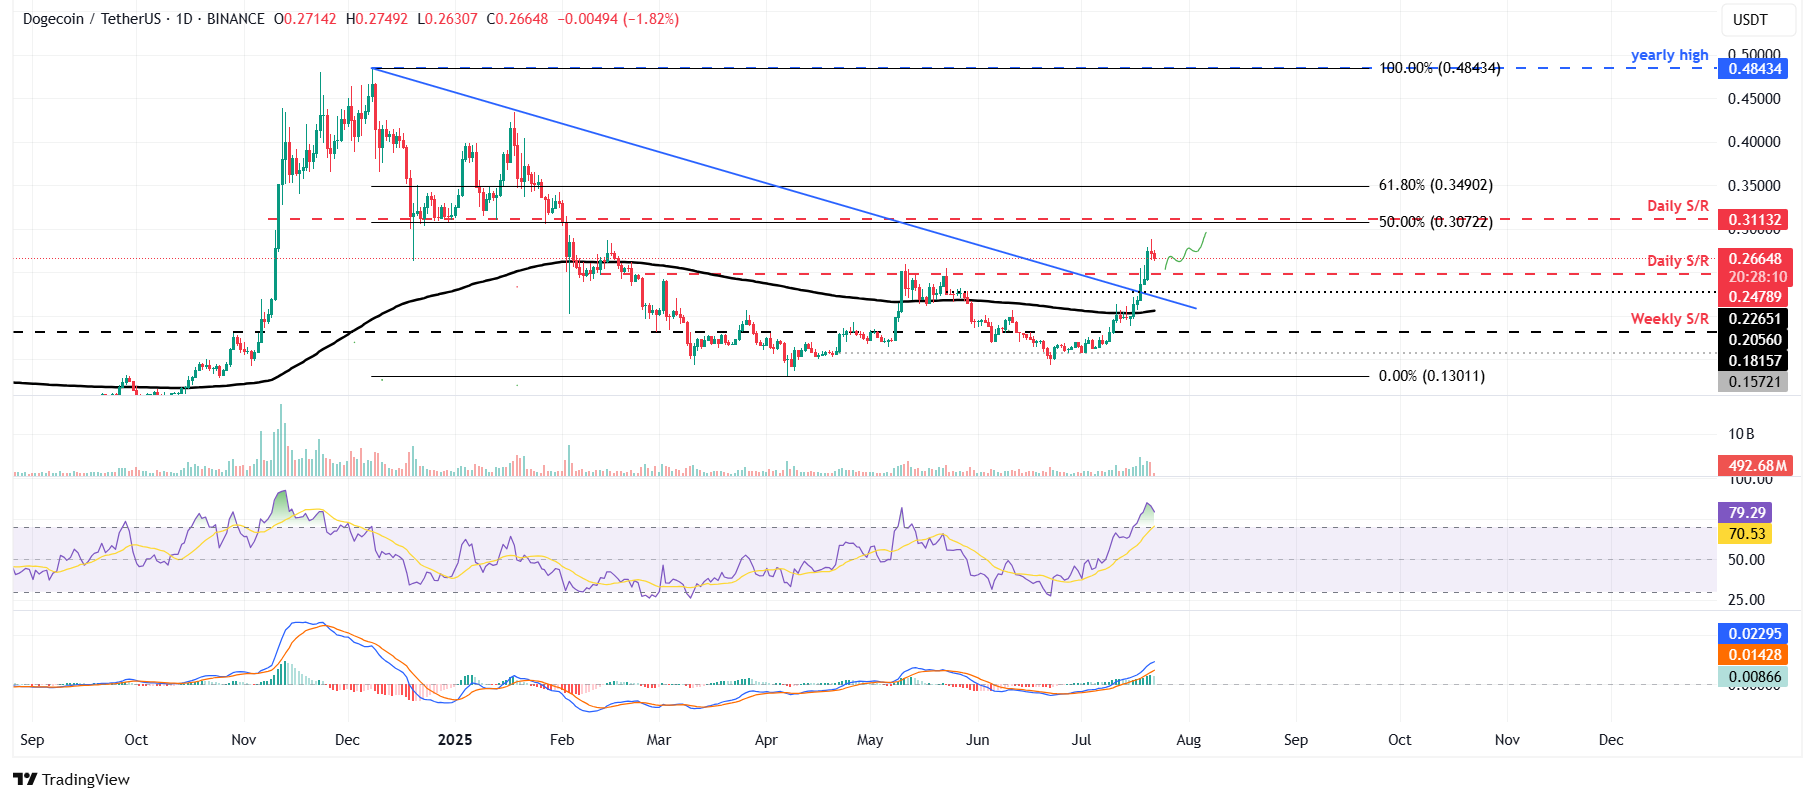This screenshot has height=801, width=1815.
Task: Click the Feb label on time axis
Action: click(562, 740)
